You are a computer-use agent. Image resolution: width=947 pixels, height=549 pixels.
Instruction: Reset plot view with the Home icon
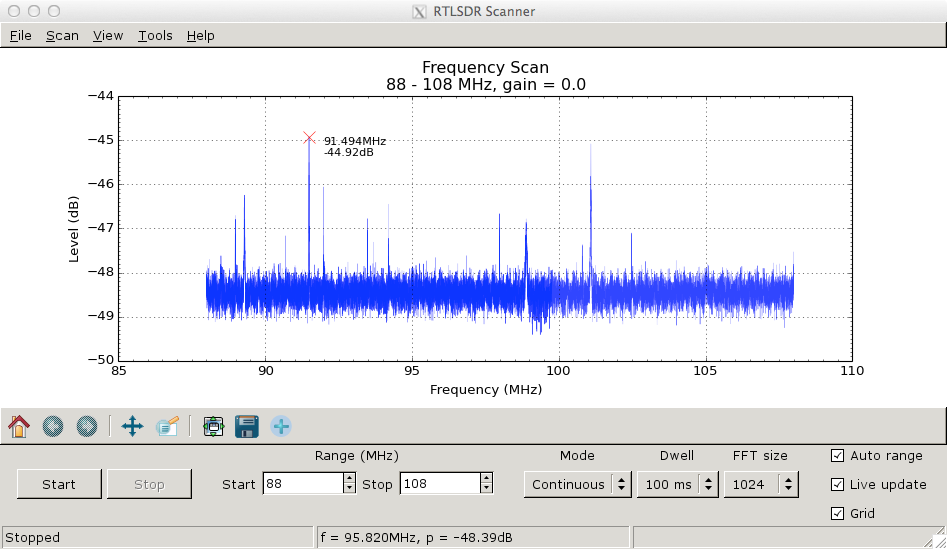point(19,426)
